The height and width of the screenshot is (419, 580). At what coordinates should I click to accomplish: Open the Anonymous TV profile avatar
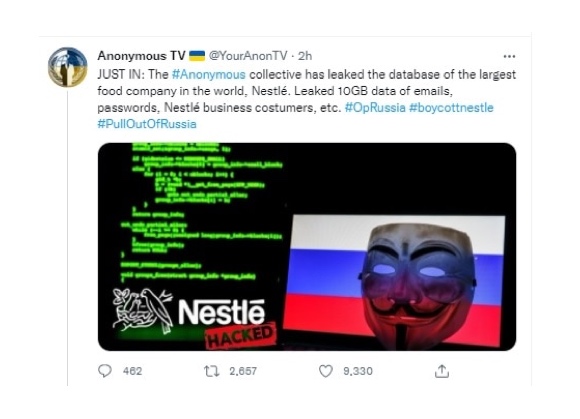click(68, 67)
